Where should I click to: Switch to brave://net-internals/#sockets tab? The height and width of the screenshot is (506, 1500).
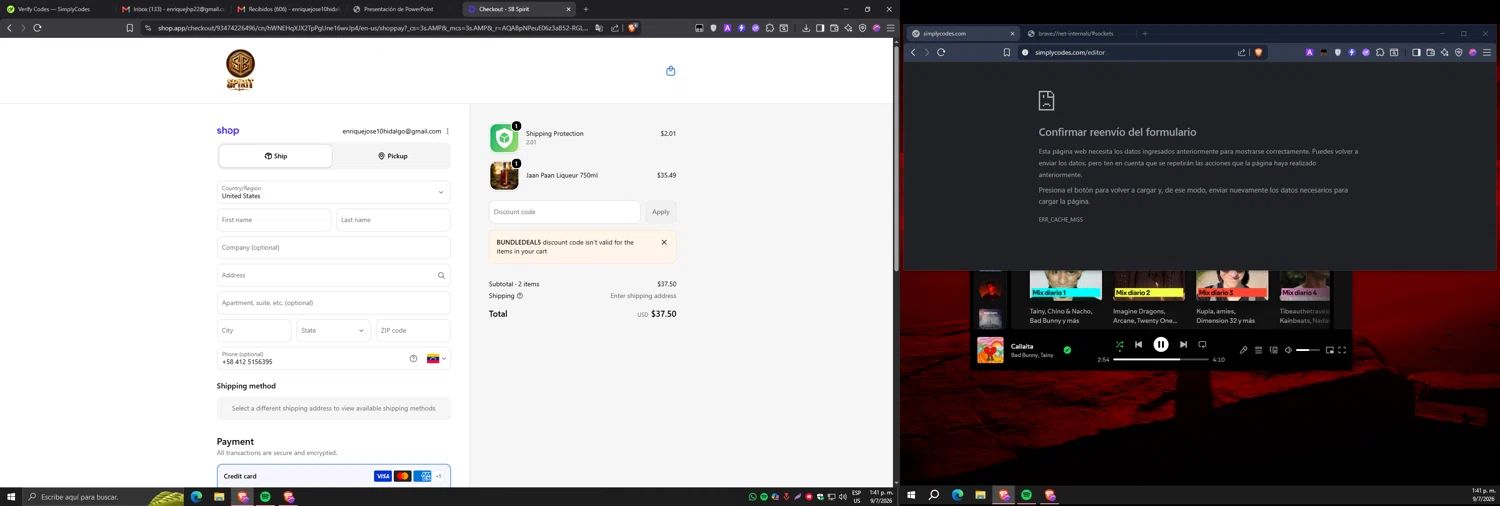(x=1078, y=33)
